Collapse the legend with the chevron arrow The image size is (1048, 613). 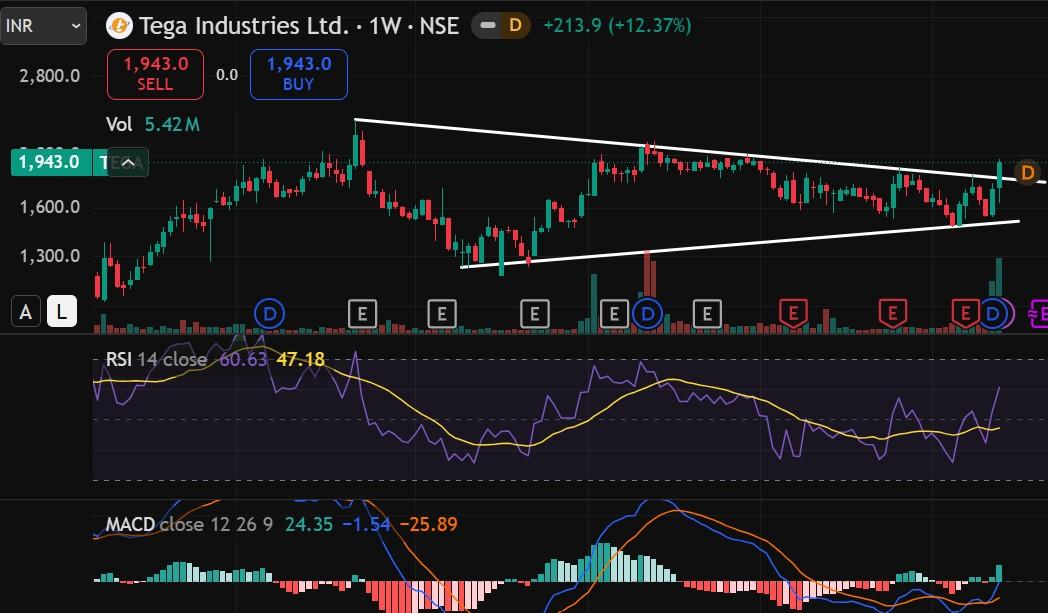(128, 162)
